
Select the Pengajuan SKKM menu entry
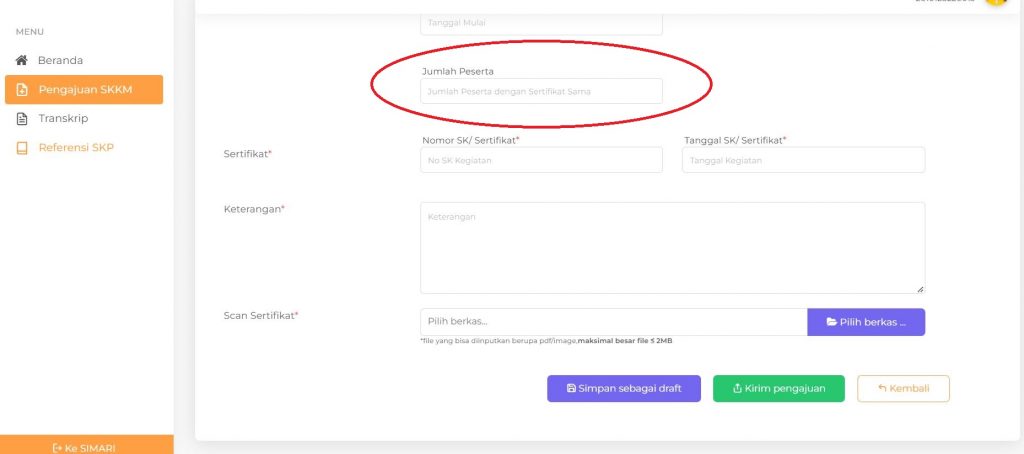point(84,89)
